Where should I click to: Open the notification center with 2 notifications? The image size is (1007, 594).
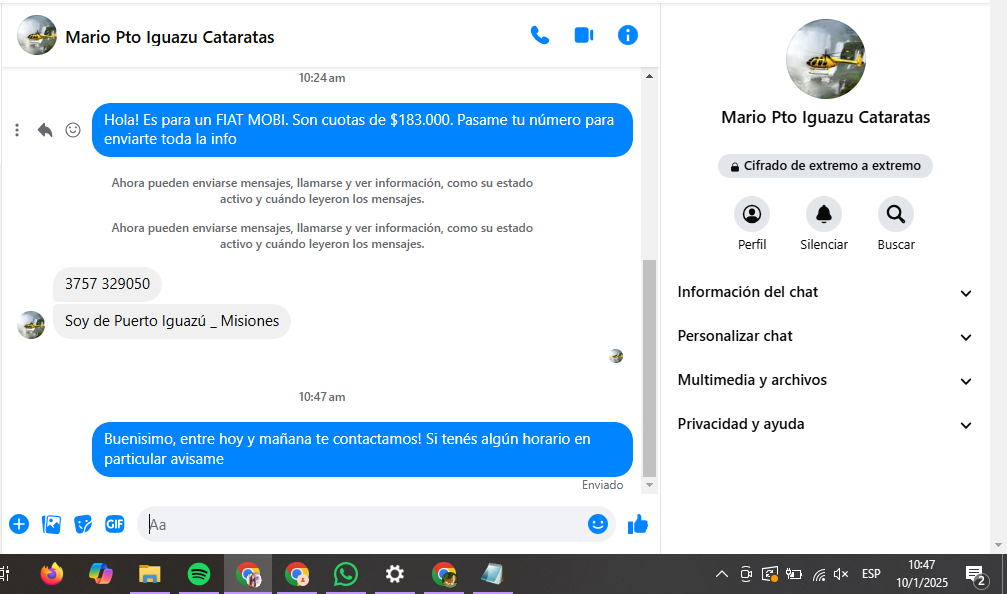pos(976,575)
